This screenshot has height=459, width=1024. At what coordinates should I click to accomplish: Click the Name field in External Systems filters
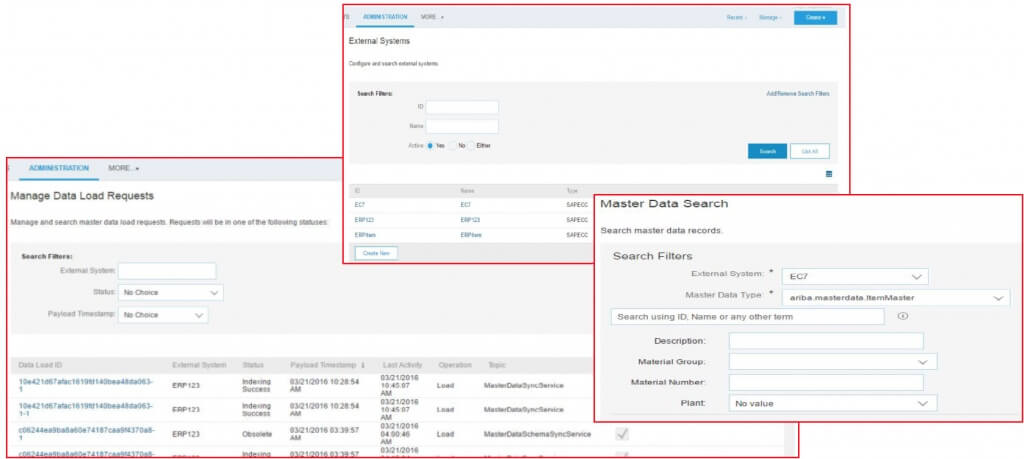[x=462, y=126]
